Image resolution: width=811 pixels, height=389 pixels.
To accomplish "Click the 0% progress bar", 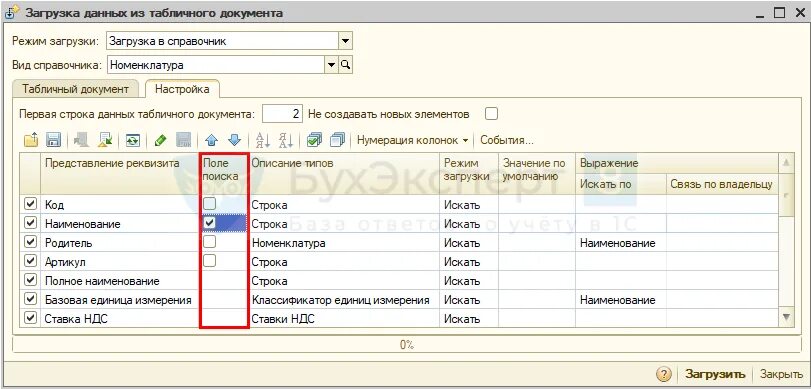I will pos(406,345).
